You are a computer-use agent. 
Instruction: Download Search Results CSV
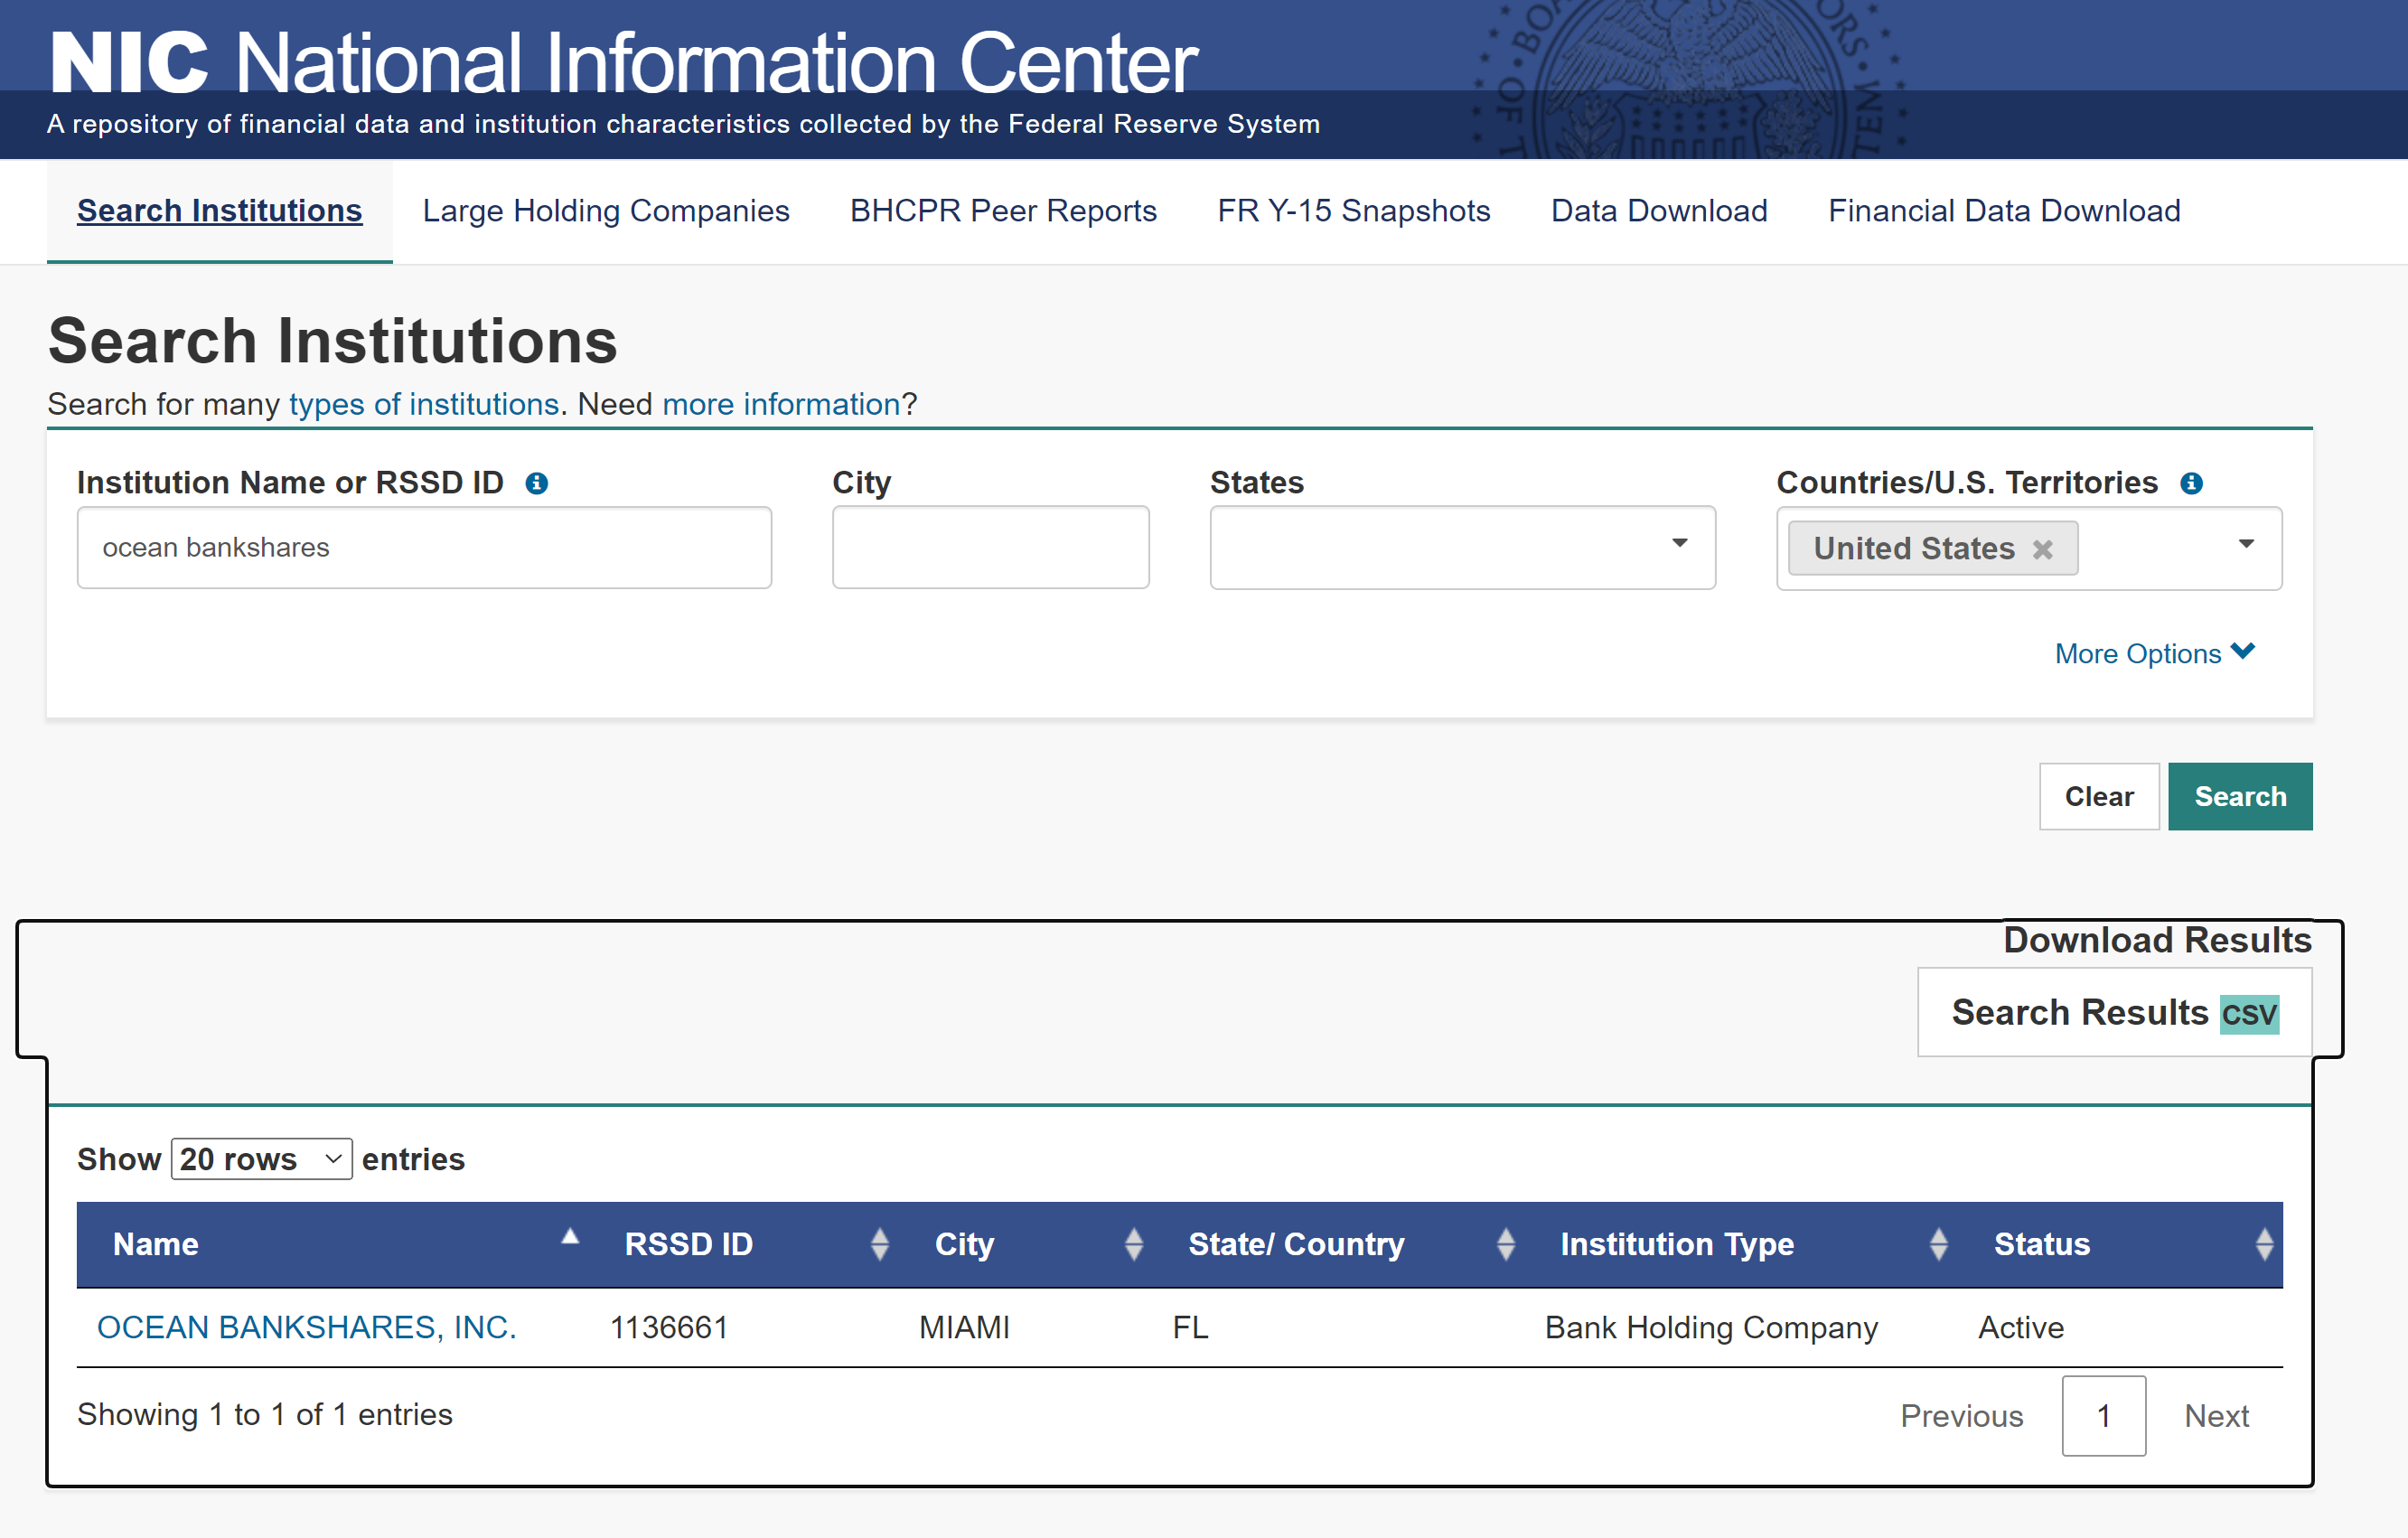tap(2113, 1012)
